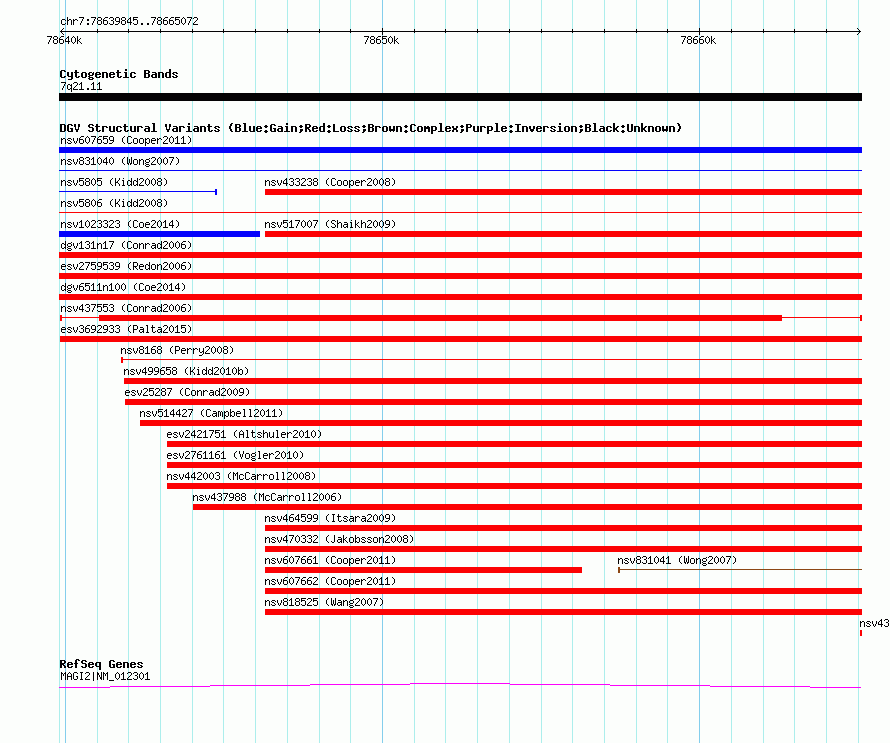Select nsv607662 (Cooper2011) variant label
Screen dimensions: 890x743
[x=330, y=581]
